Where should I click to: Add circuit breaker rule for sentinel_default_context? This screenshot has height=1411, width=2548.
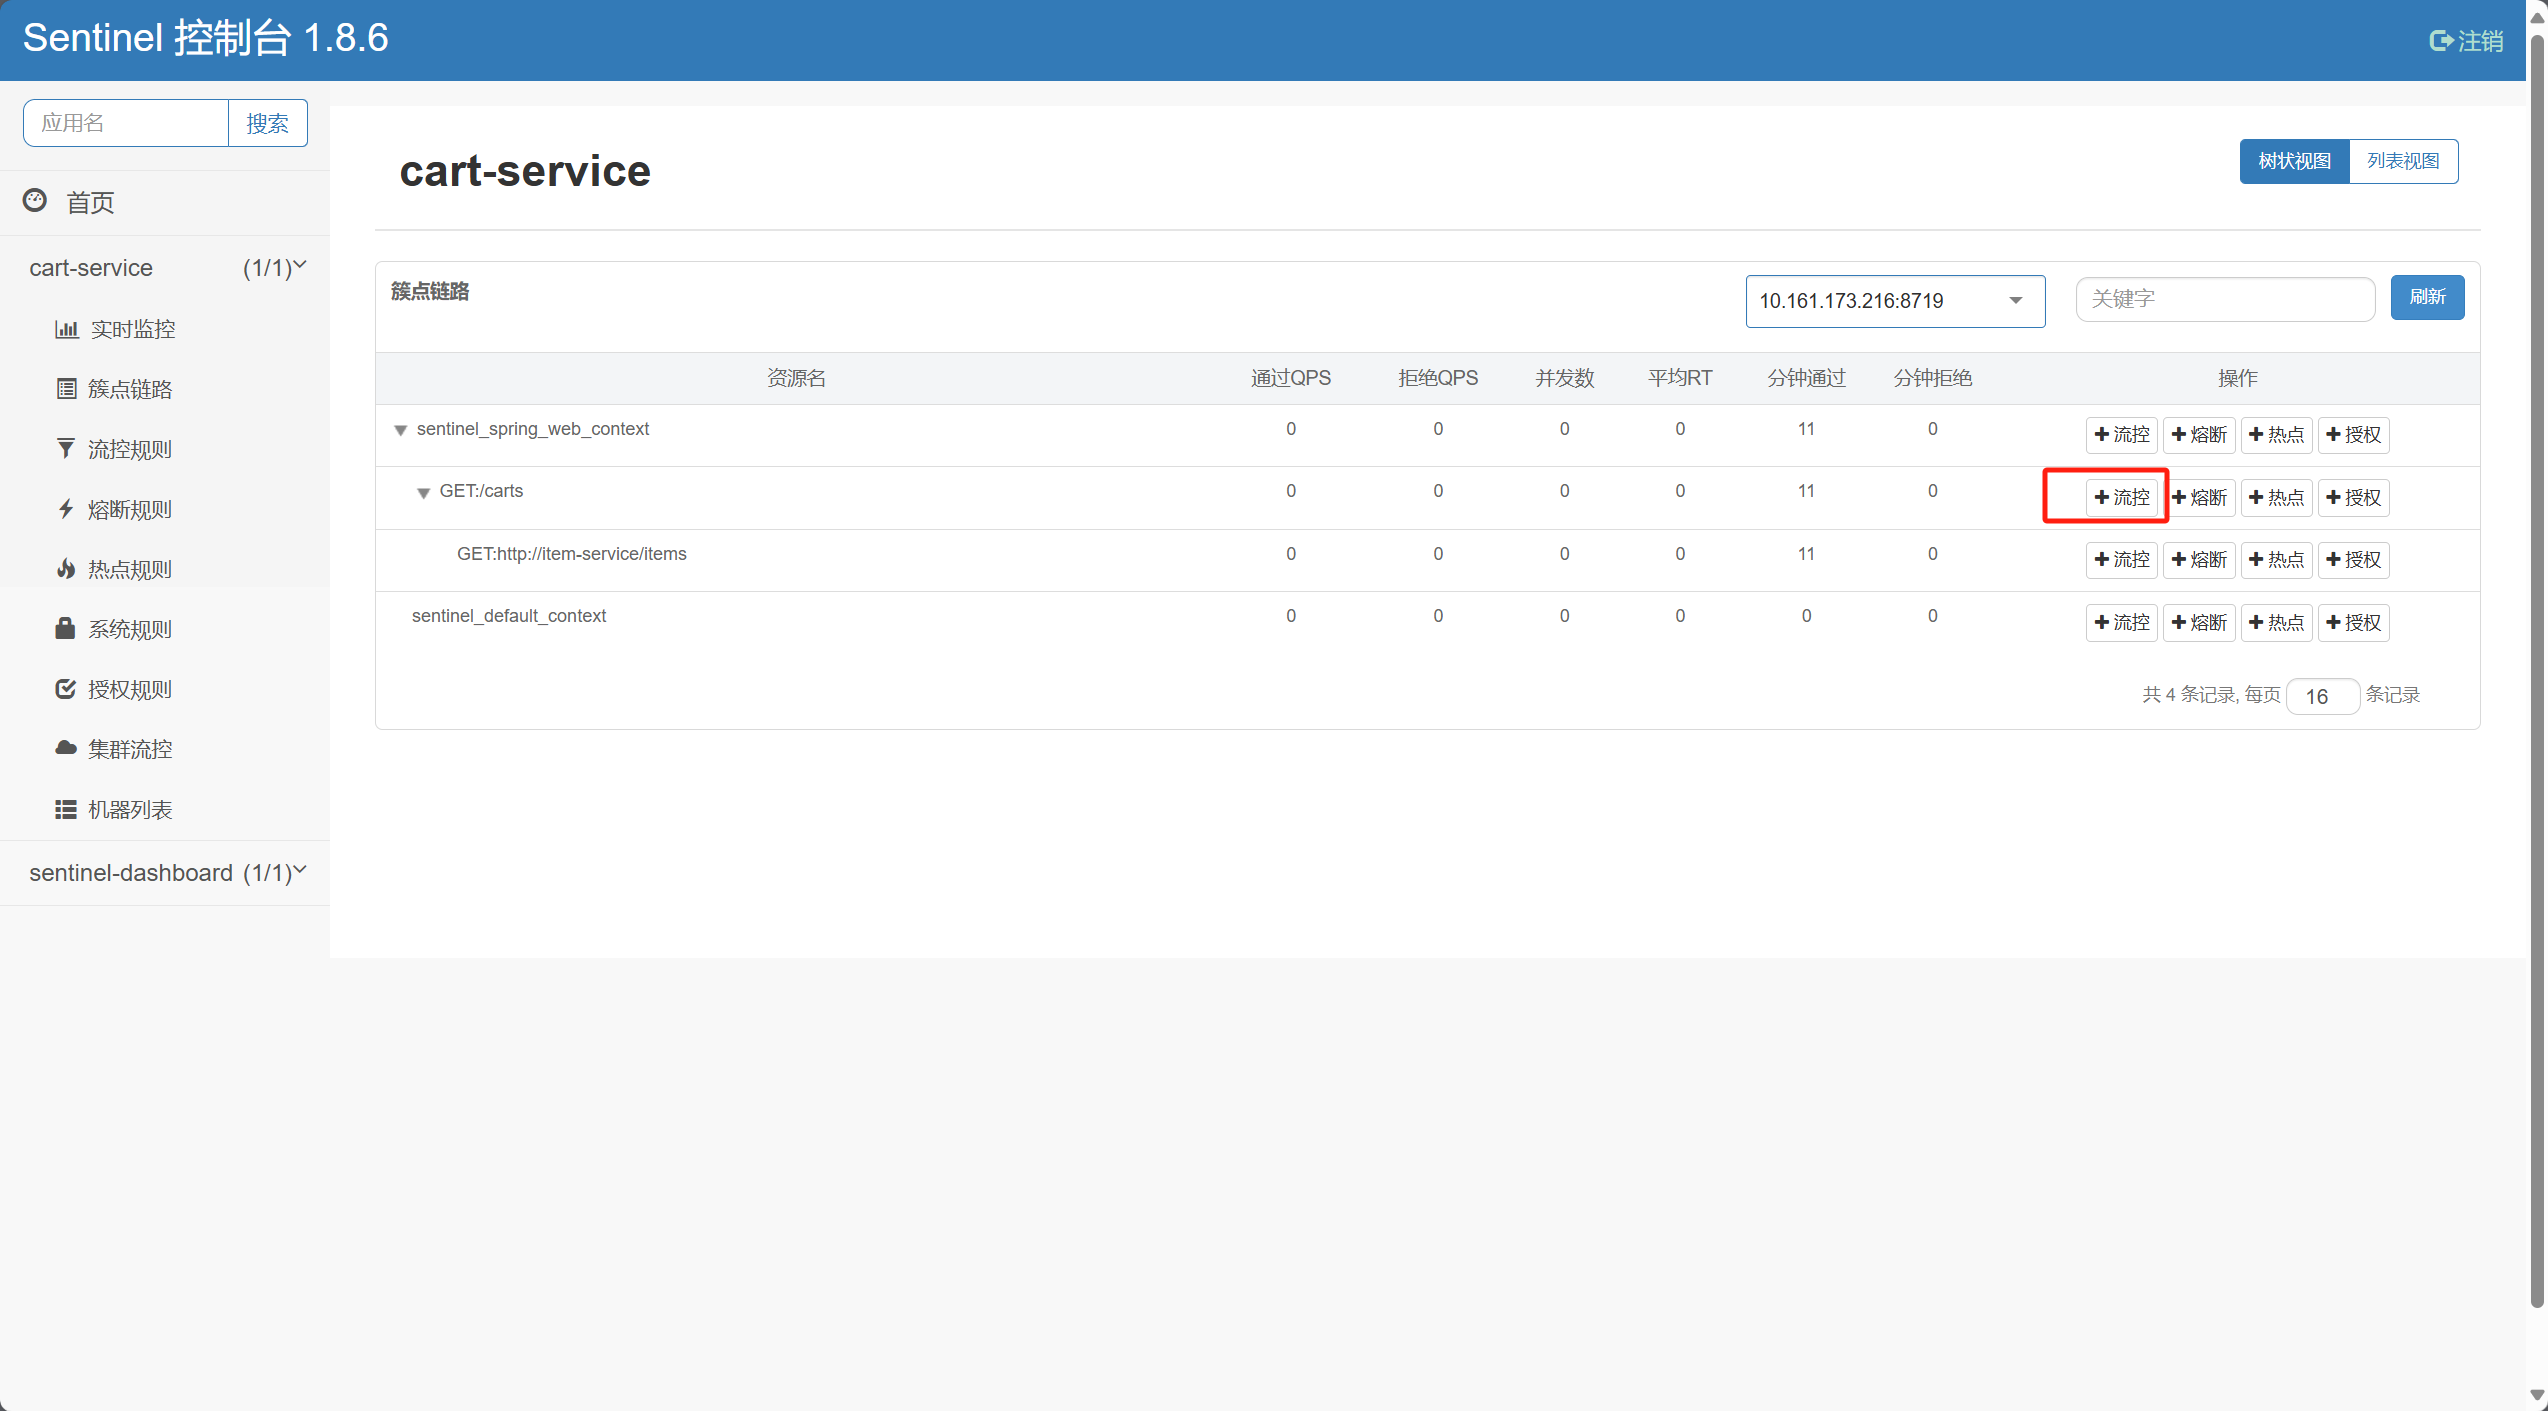tap(2199, 622)
